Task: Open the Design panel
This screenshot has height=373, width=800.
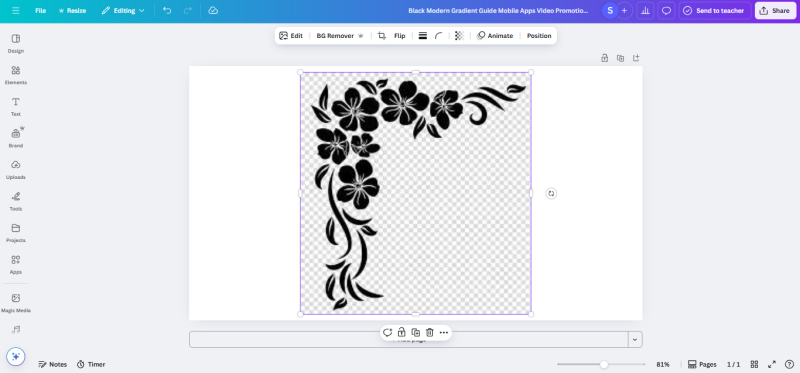Action: click(x=16, y=43)
